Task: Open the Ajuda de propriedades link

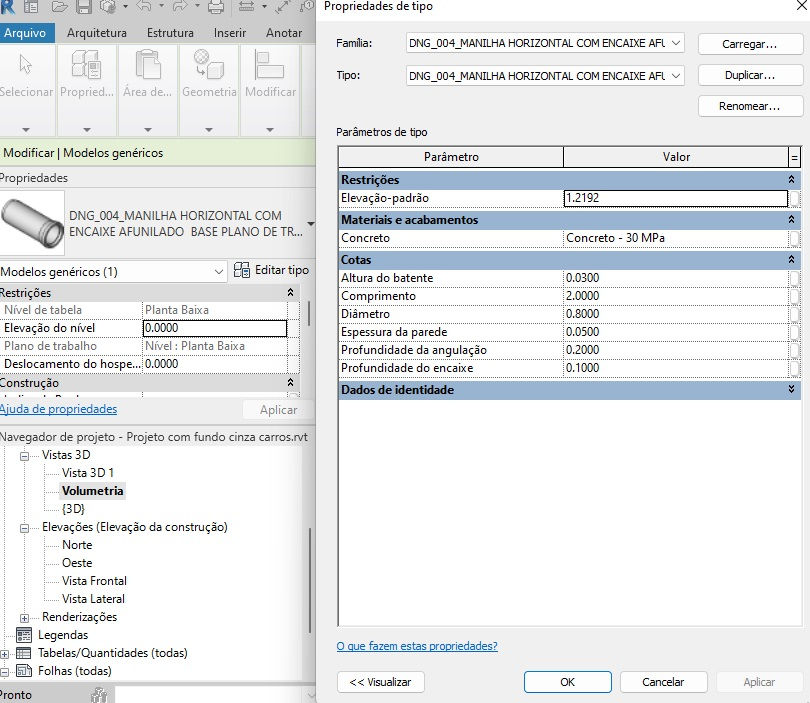Action: (x=58, y=409)
